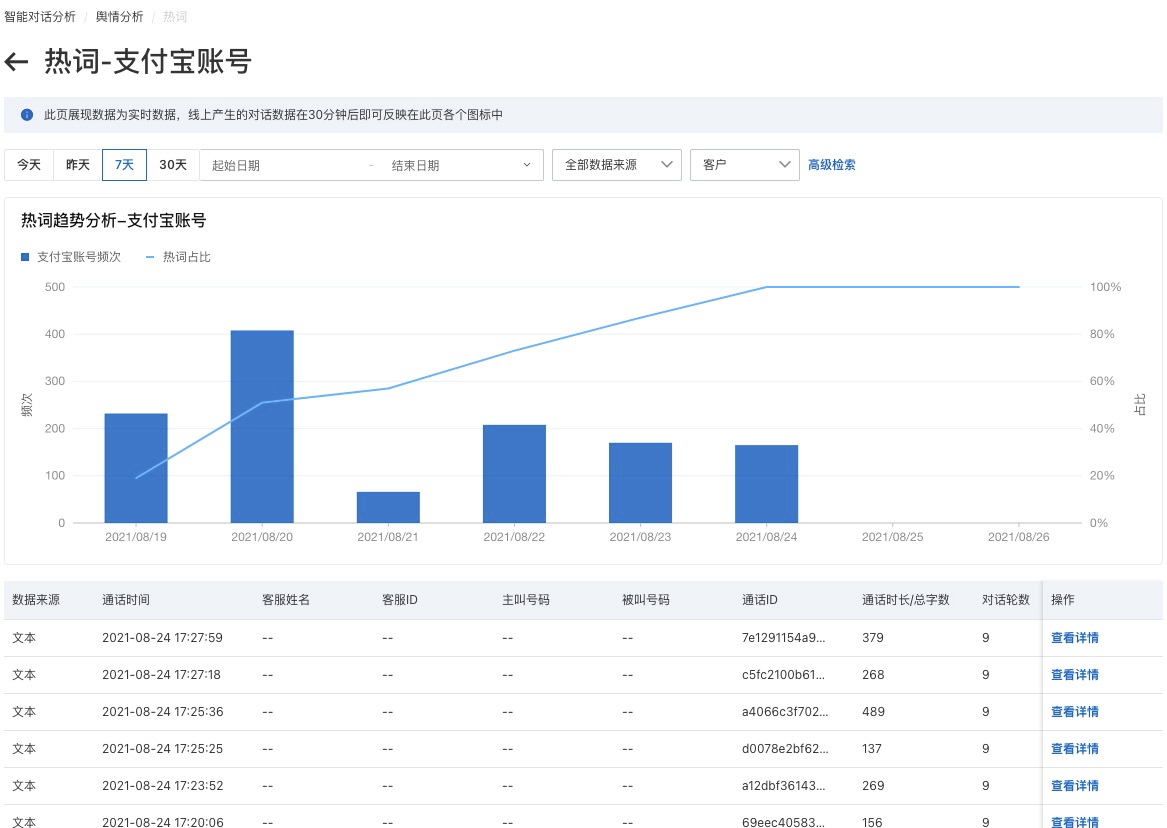Click the 2021/08/24 frequency bar
Viewport: 1167px width, 828px height.
[x=767, y=484]
